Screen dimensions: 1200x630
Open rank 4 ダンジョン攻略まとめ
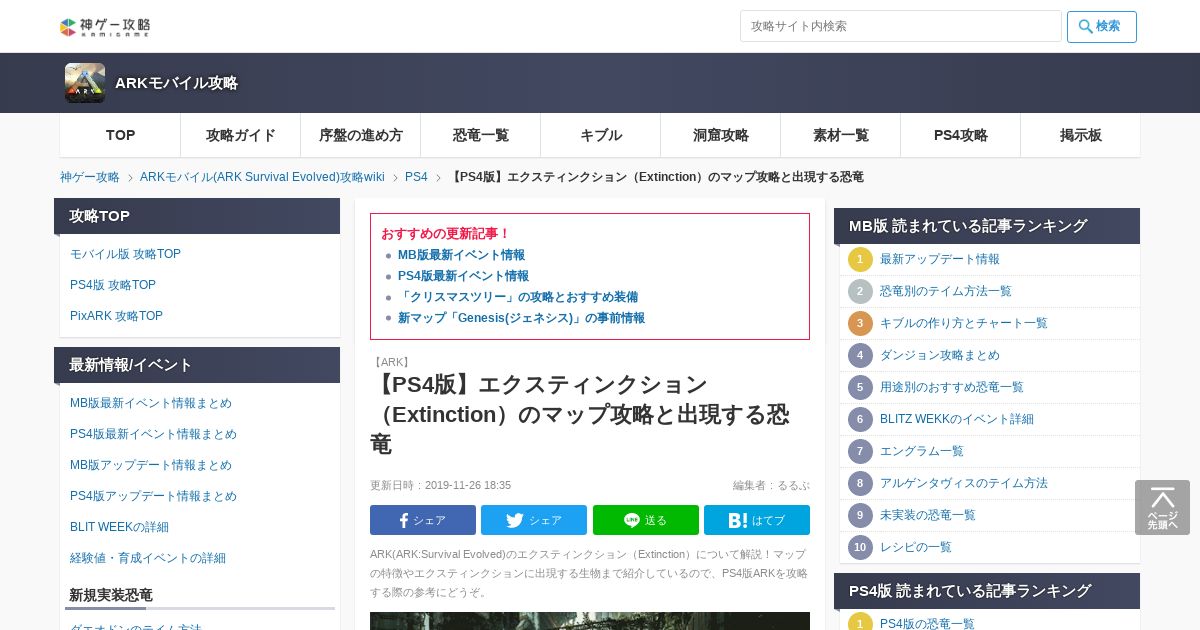(940, 355)
